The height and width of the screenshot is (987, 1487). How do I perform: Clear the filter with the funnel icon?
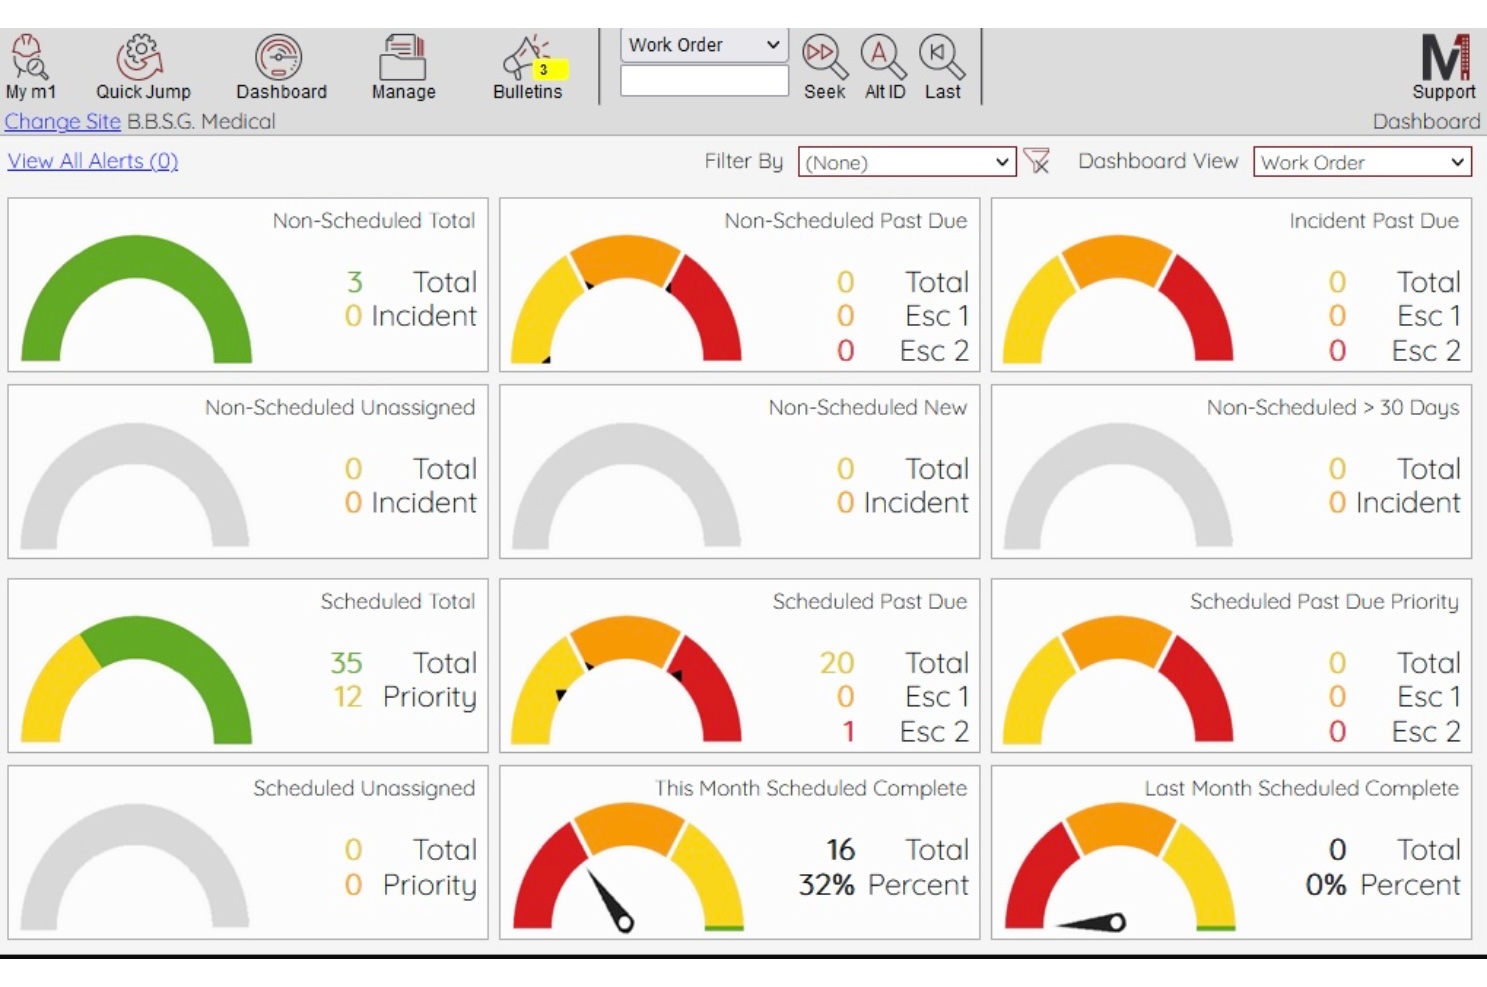1037,161
